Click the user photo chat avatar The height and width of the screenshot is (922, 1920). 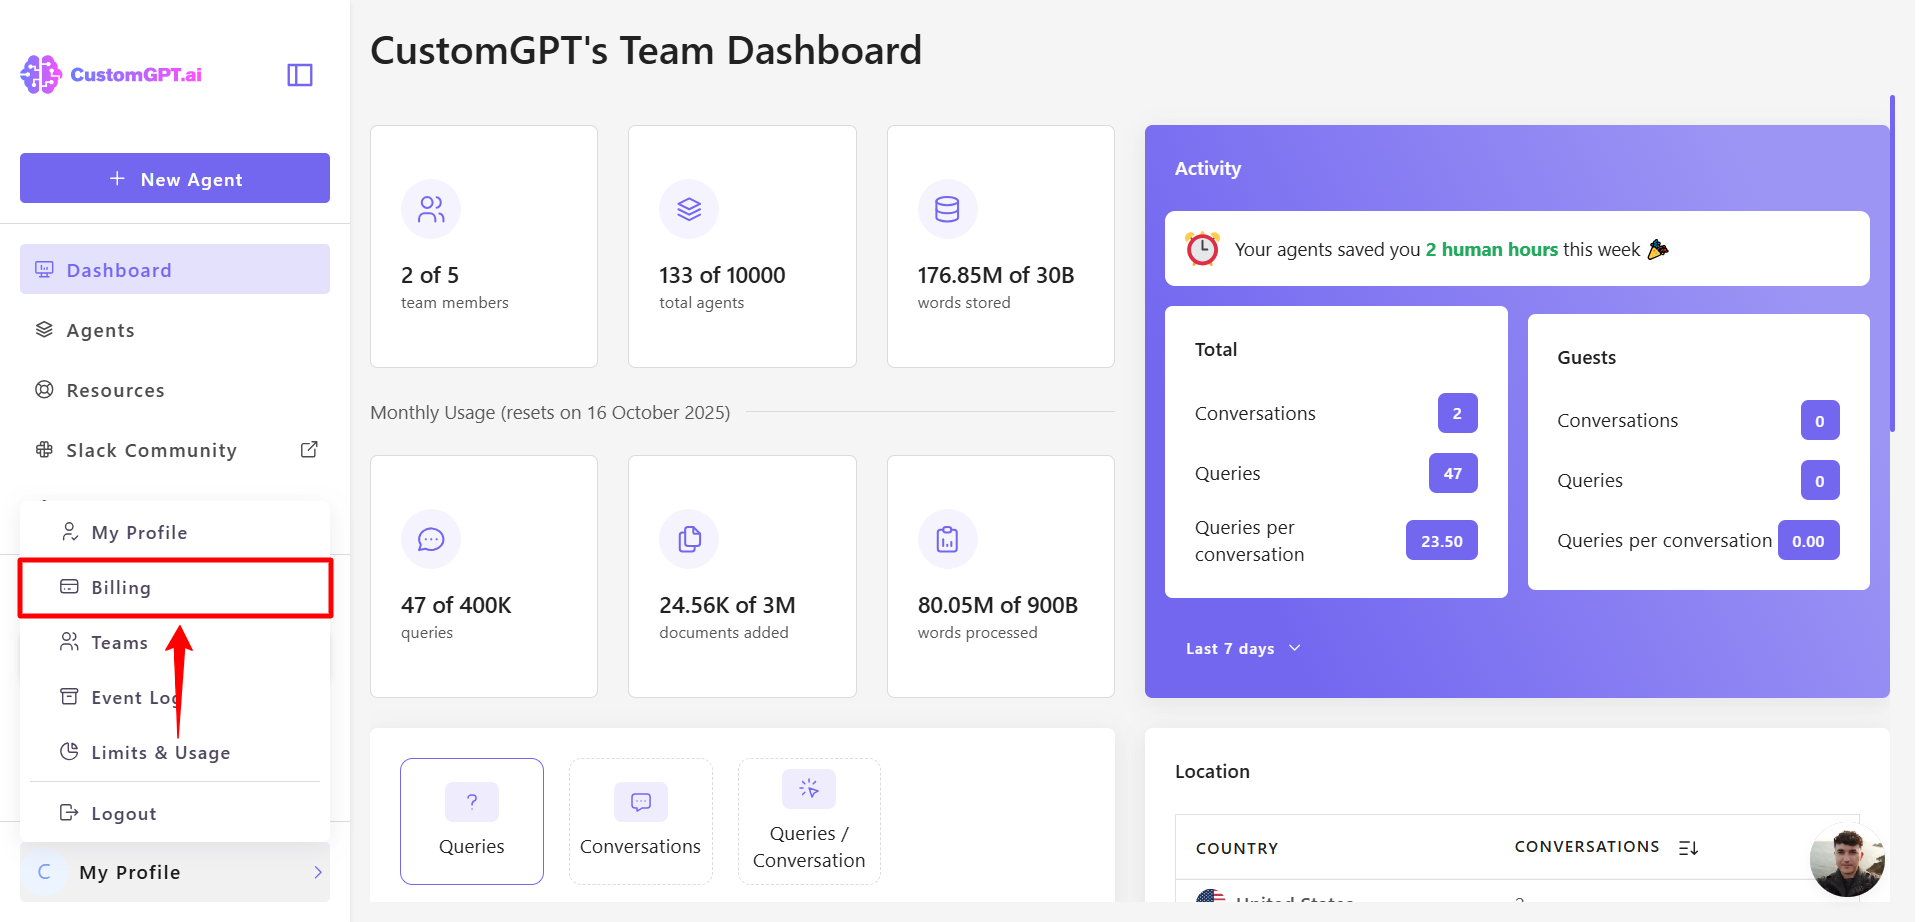click(1847, 859)
